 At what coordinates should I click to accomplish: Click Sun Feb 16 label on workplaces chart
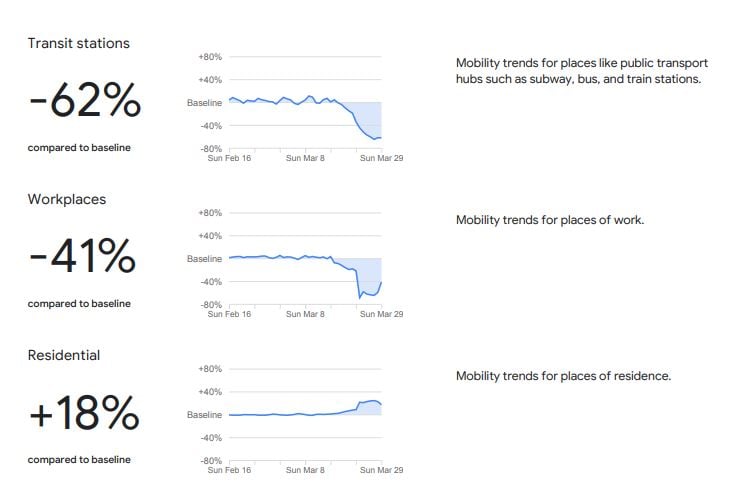(229, 314)
